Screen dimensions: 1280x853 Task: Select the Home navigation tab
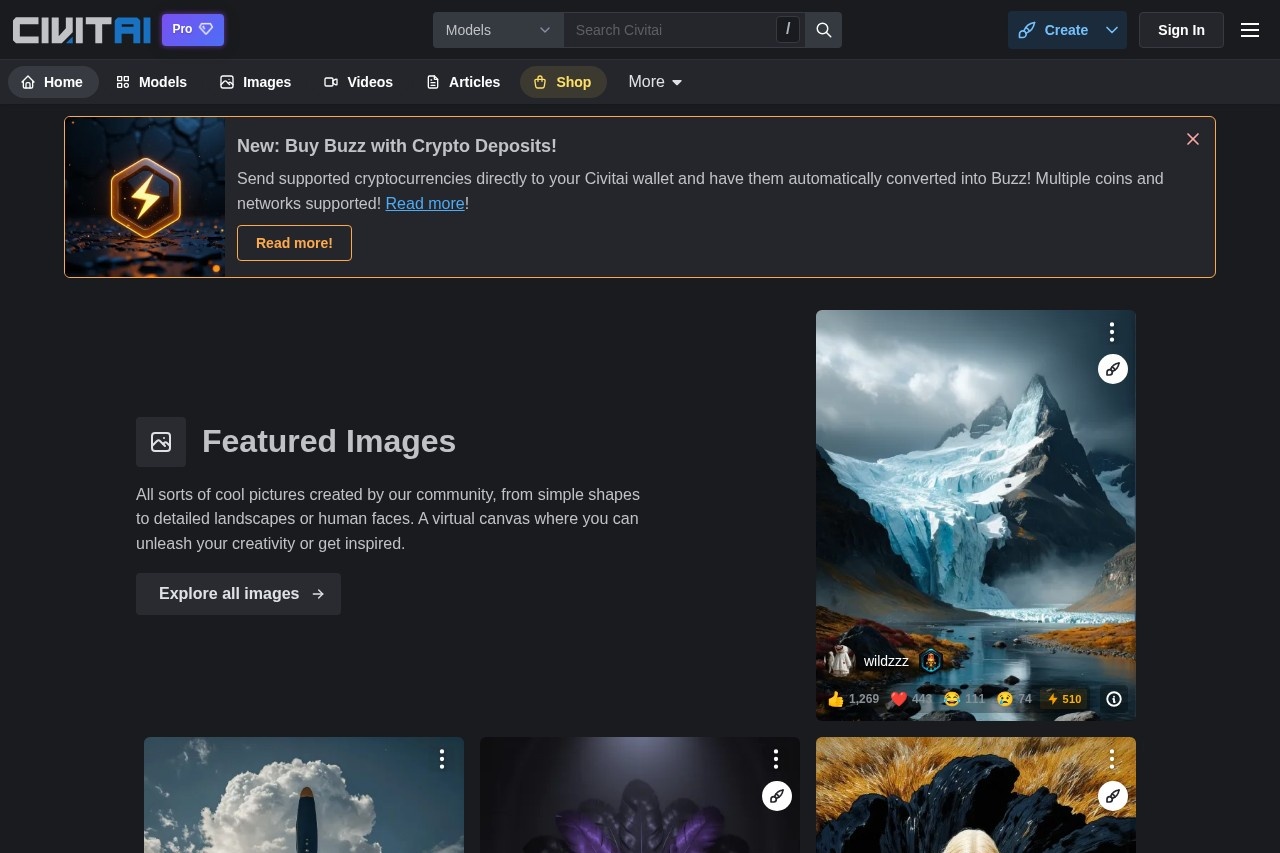pos(53,82)
